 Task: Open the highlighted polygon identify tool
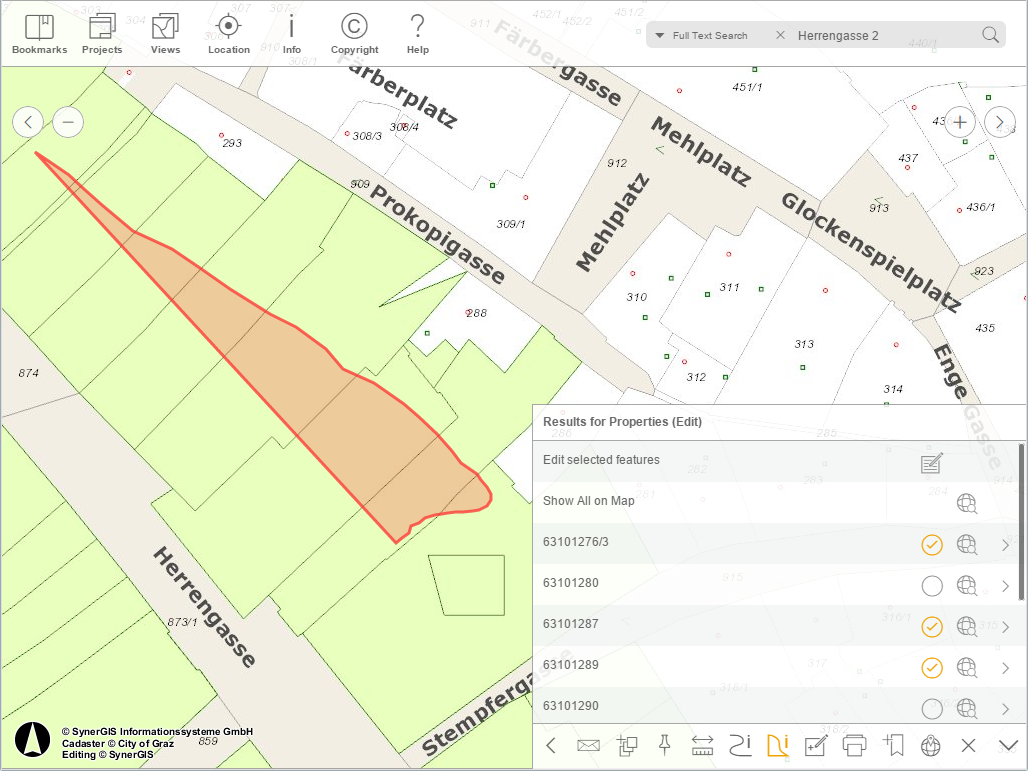777,745
